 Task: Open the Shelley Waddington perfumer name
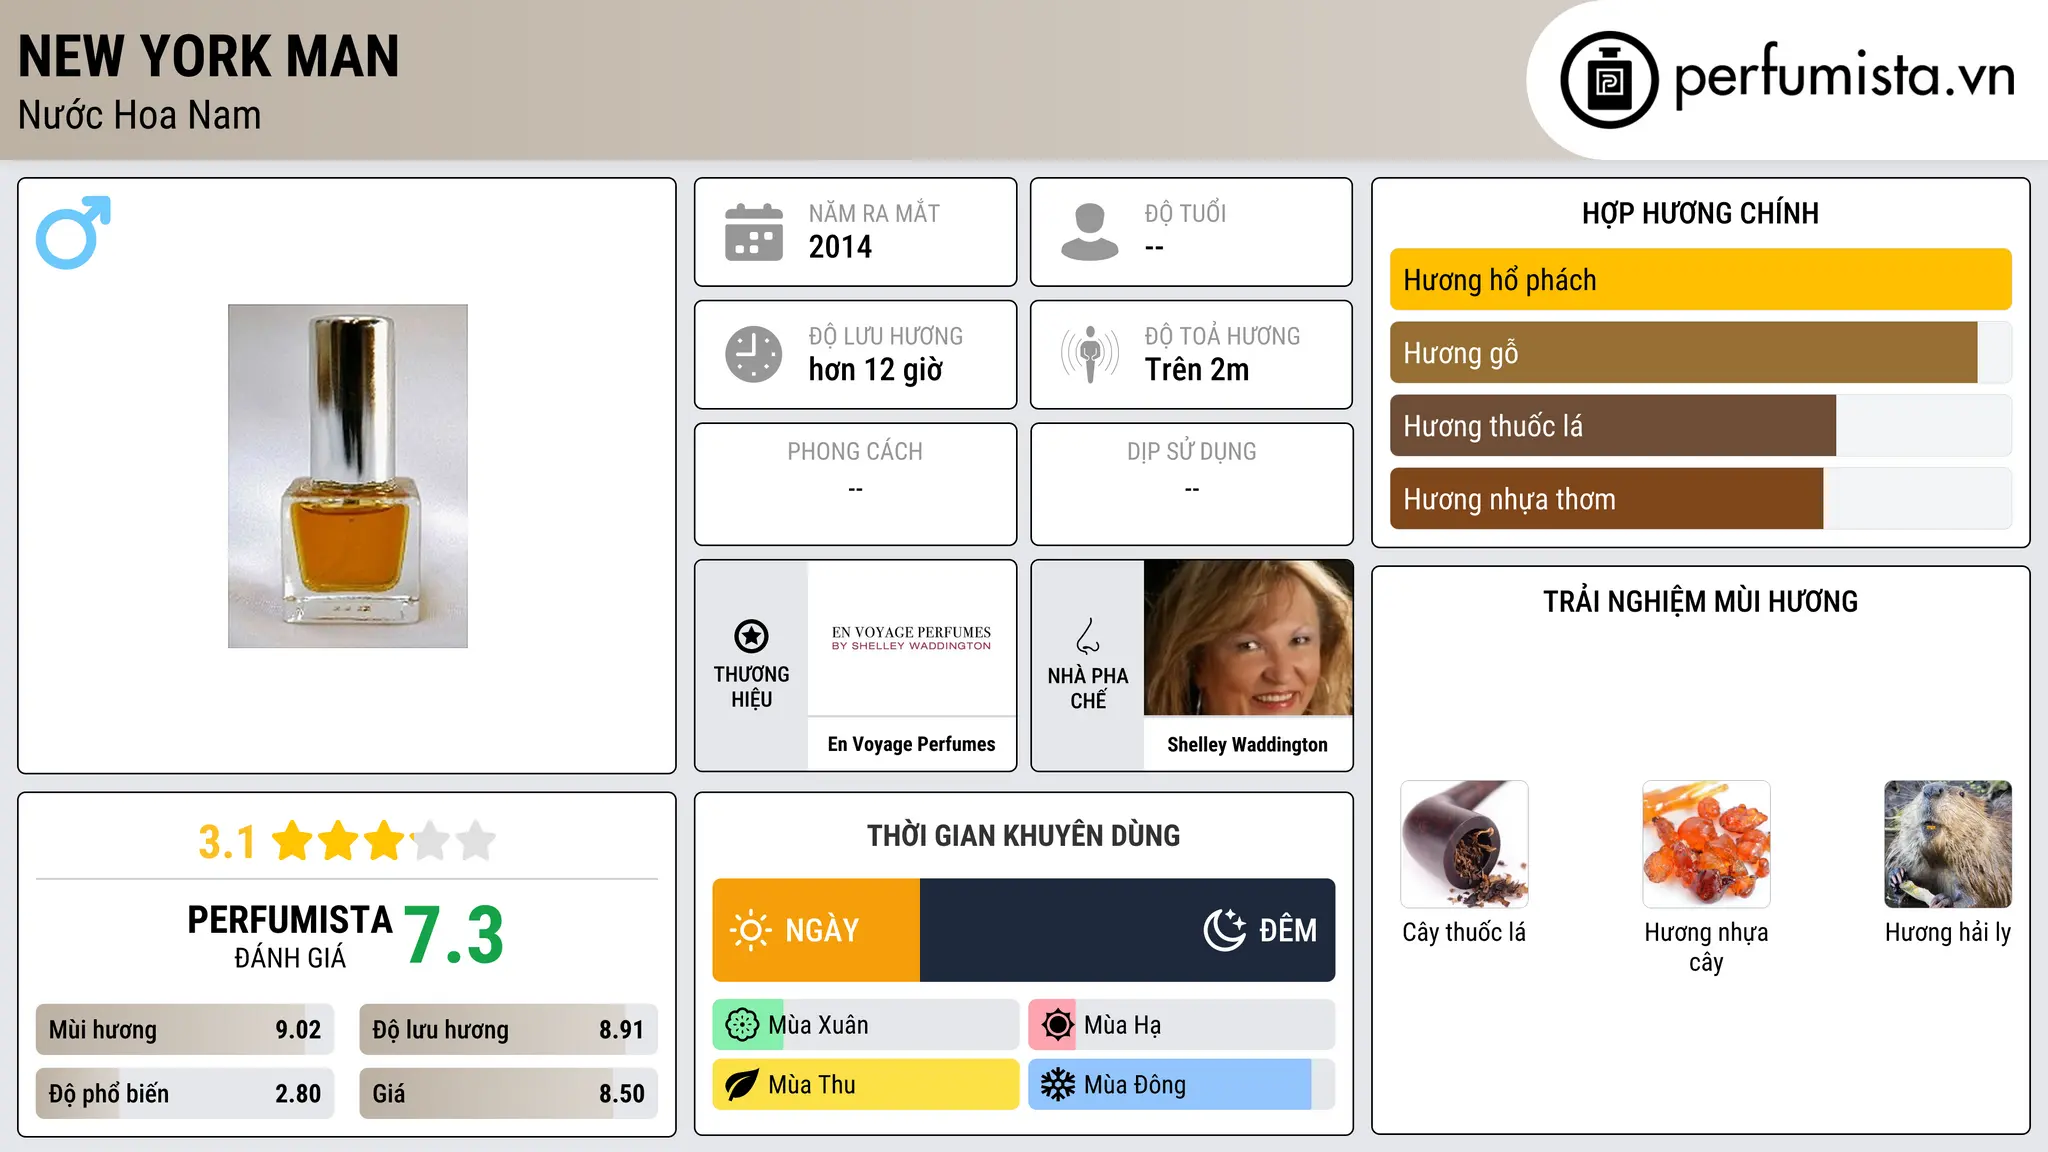coord(1248,744)
